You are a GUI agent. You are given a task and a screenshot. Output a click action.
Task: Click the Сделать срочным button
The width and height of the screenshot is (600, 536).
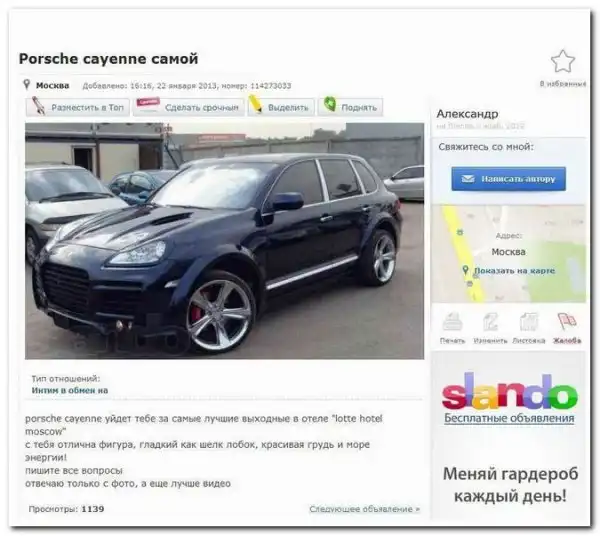coord(188,107)
